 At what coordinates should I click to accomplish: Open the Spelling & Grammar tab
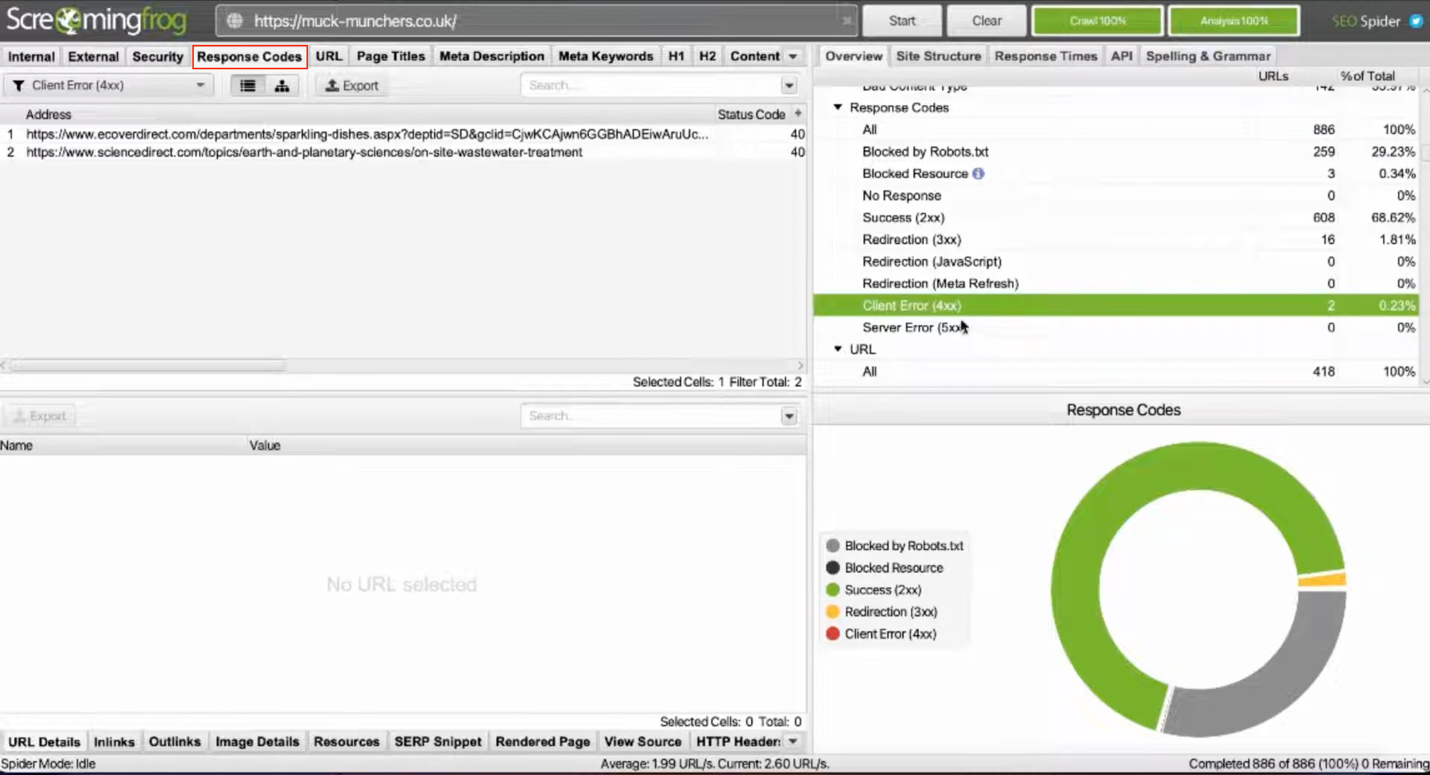[x=1208, y=56]
